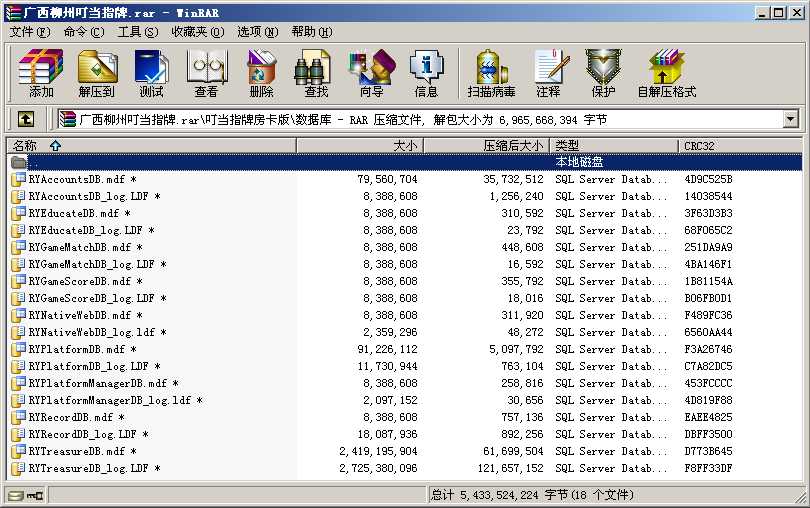
Task: Select file RYGameScoreDB.mdf
Action: 85,281
